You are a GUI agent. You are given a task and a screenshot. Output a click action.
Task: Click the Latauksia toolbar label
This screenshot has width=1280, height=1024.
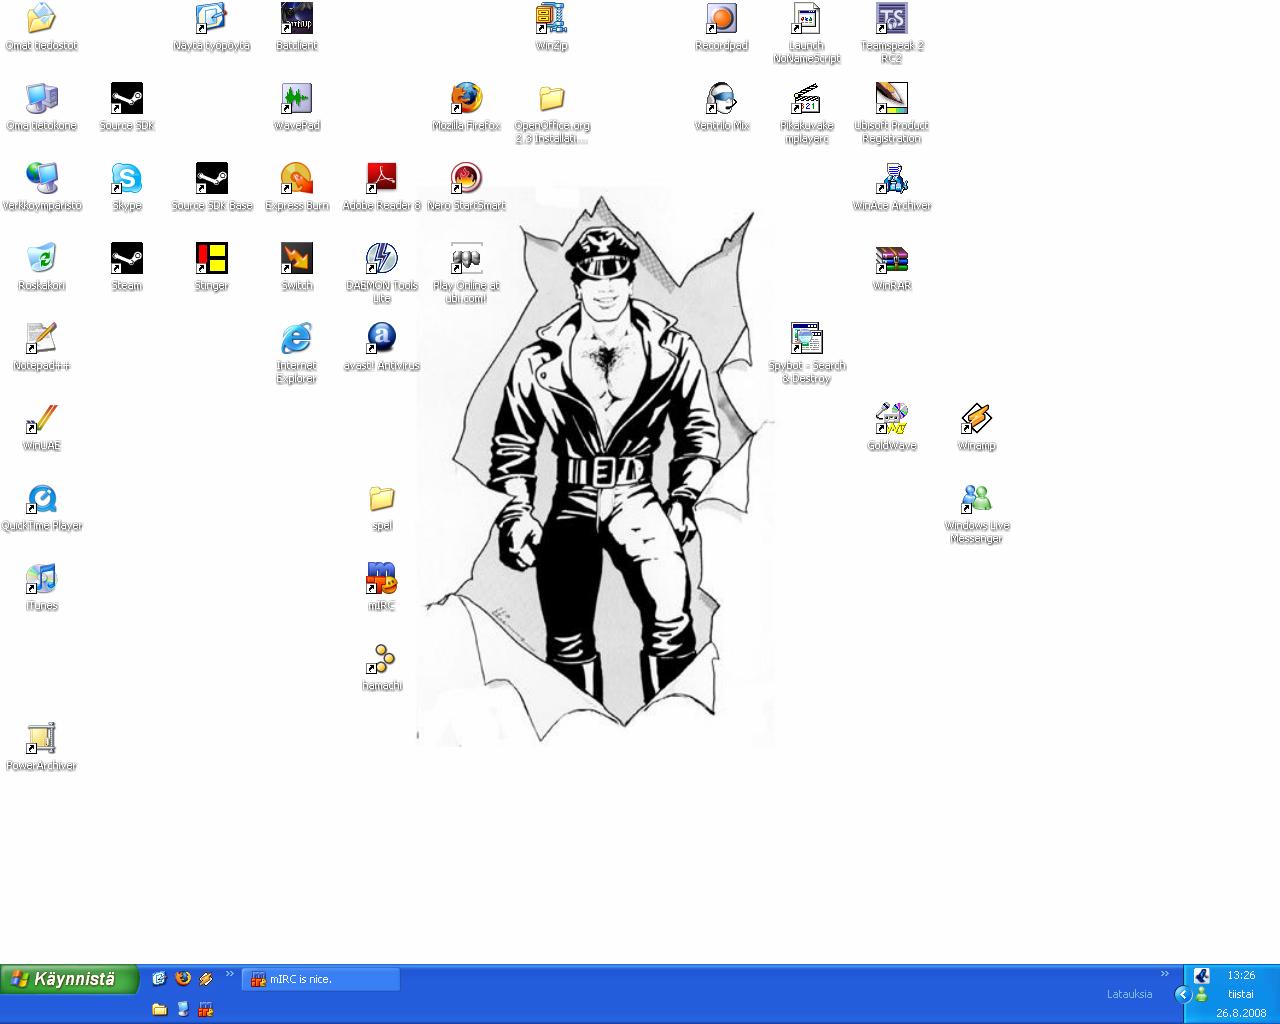pos(1129,994)
